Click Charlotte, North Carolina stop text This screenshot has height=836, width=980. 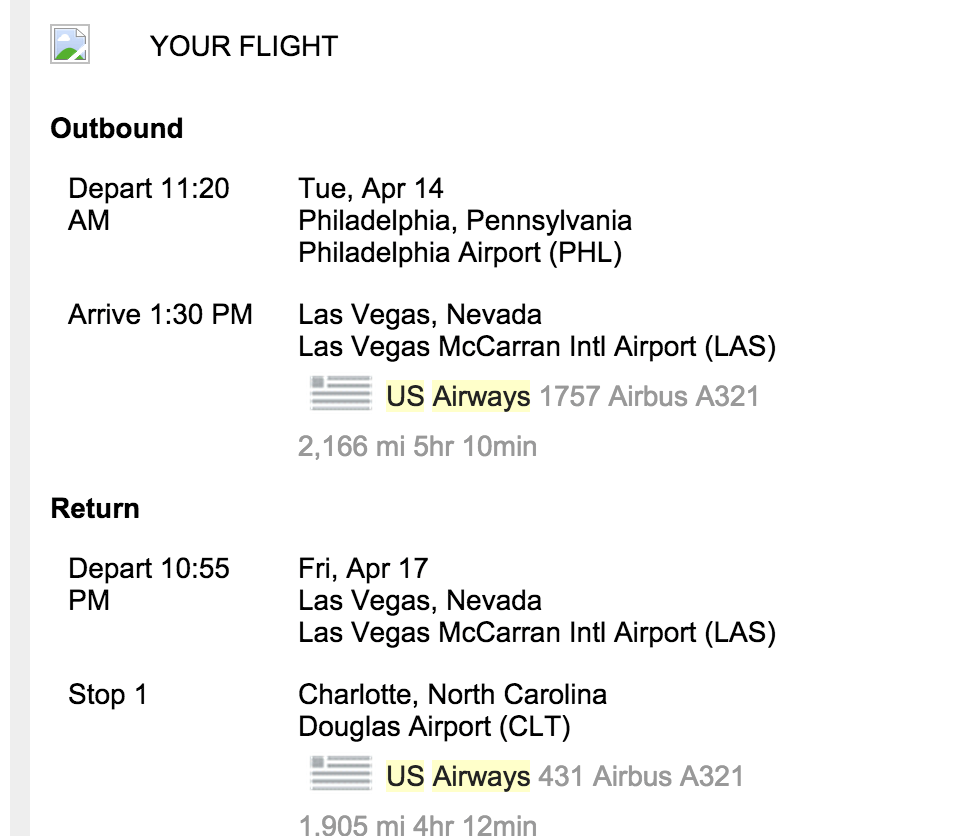point(452,694)
